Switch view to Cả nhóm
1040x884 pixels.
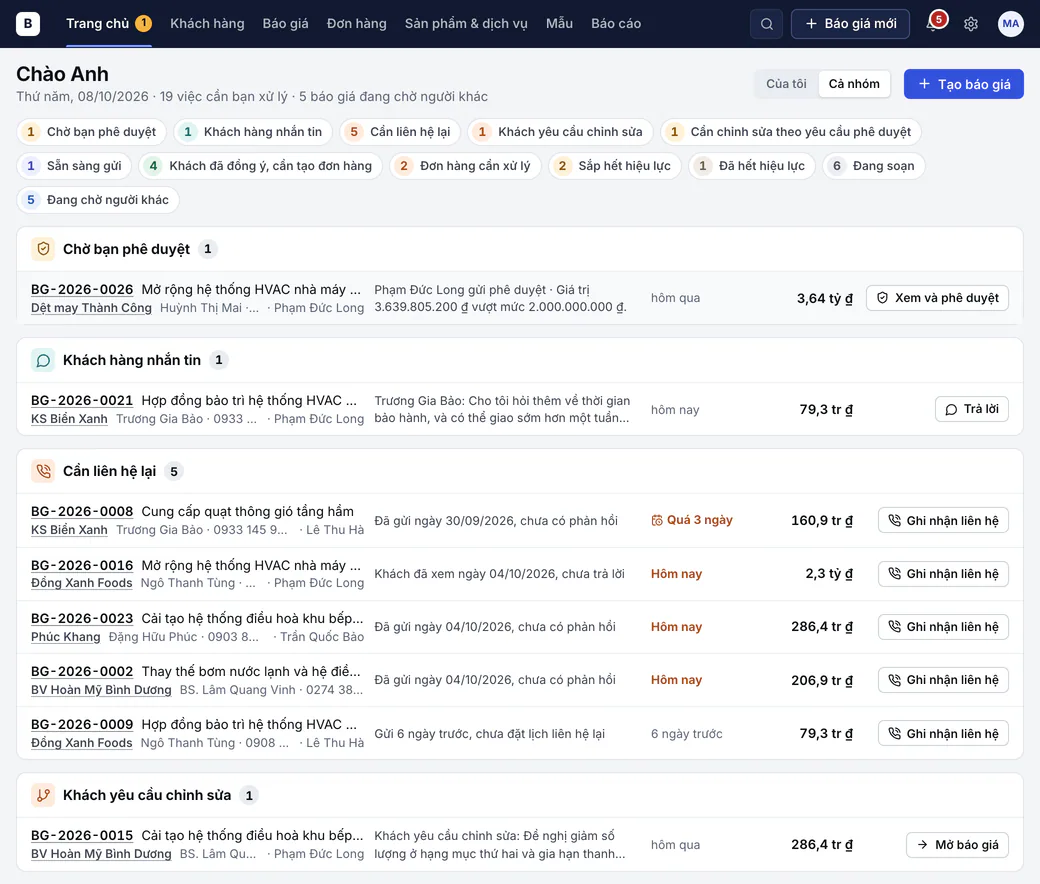854,84
